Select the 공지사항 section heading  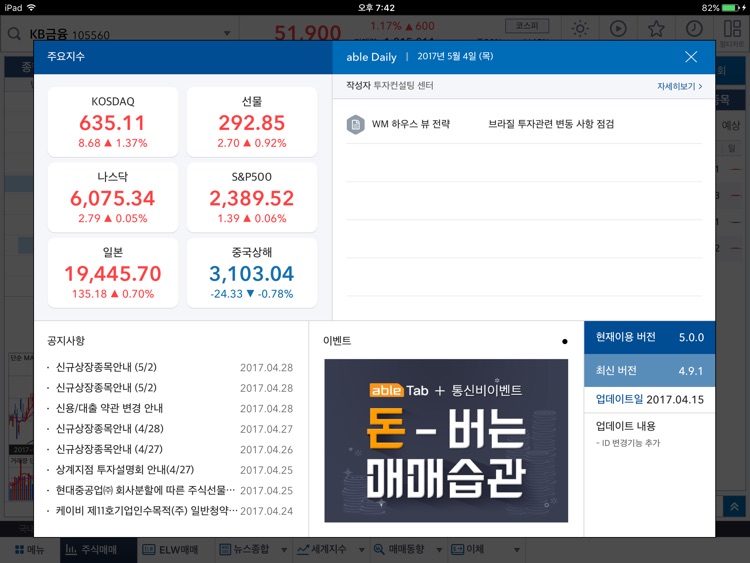tap(66, 341)
